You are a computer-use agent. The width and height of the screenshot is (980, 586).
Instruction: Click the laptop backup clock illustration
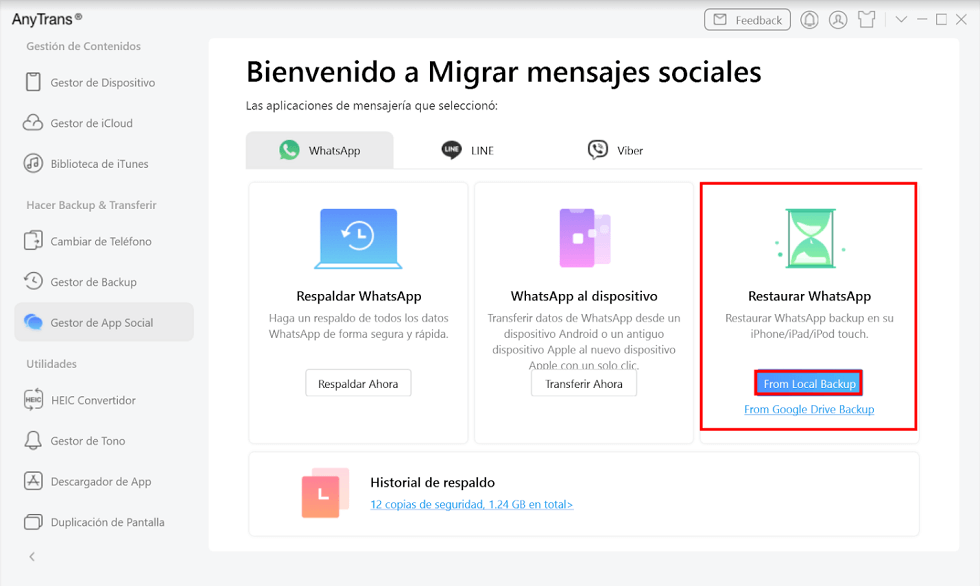pyautogui.click(x=358, y=238)
